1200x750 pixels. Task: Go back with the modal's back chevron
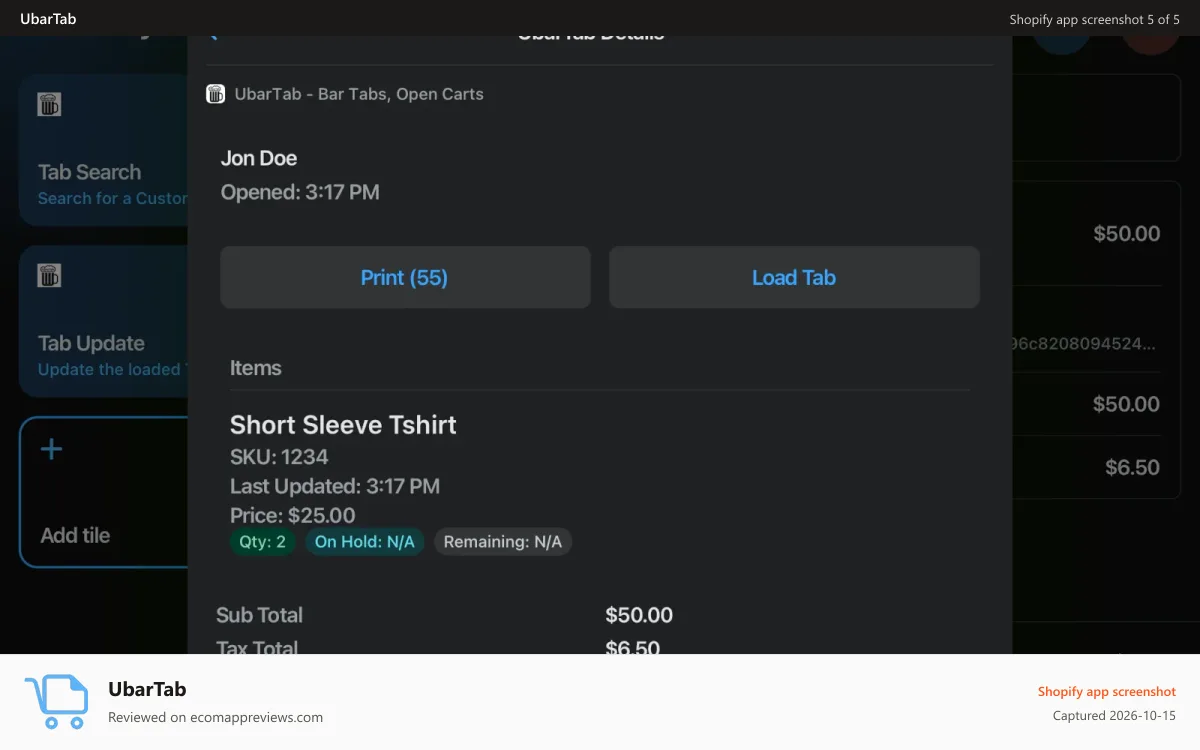pyautogui.click(x=212, y=37)
